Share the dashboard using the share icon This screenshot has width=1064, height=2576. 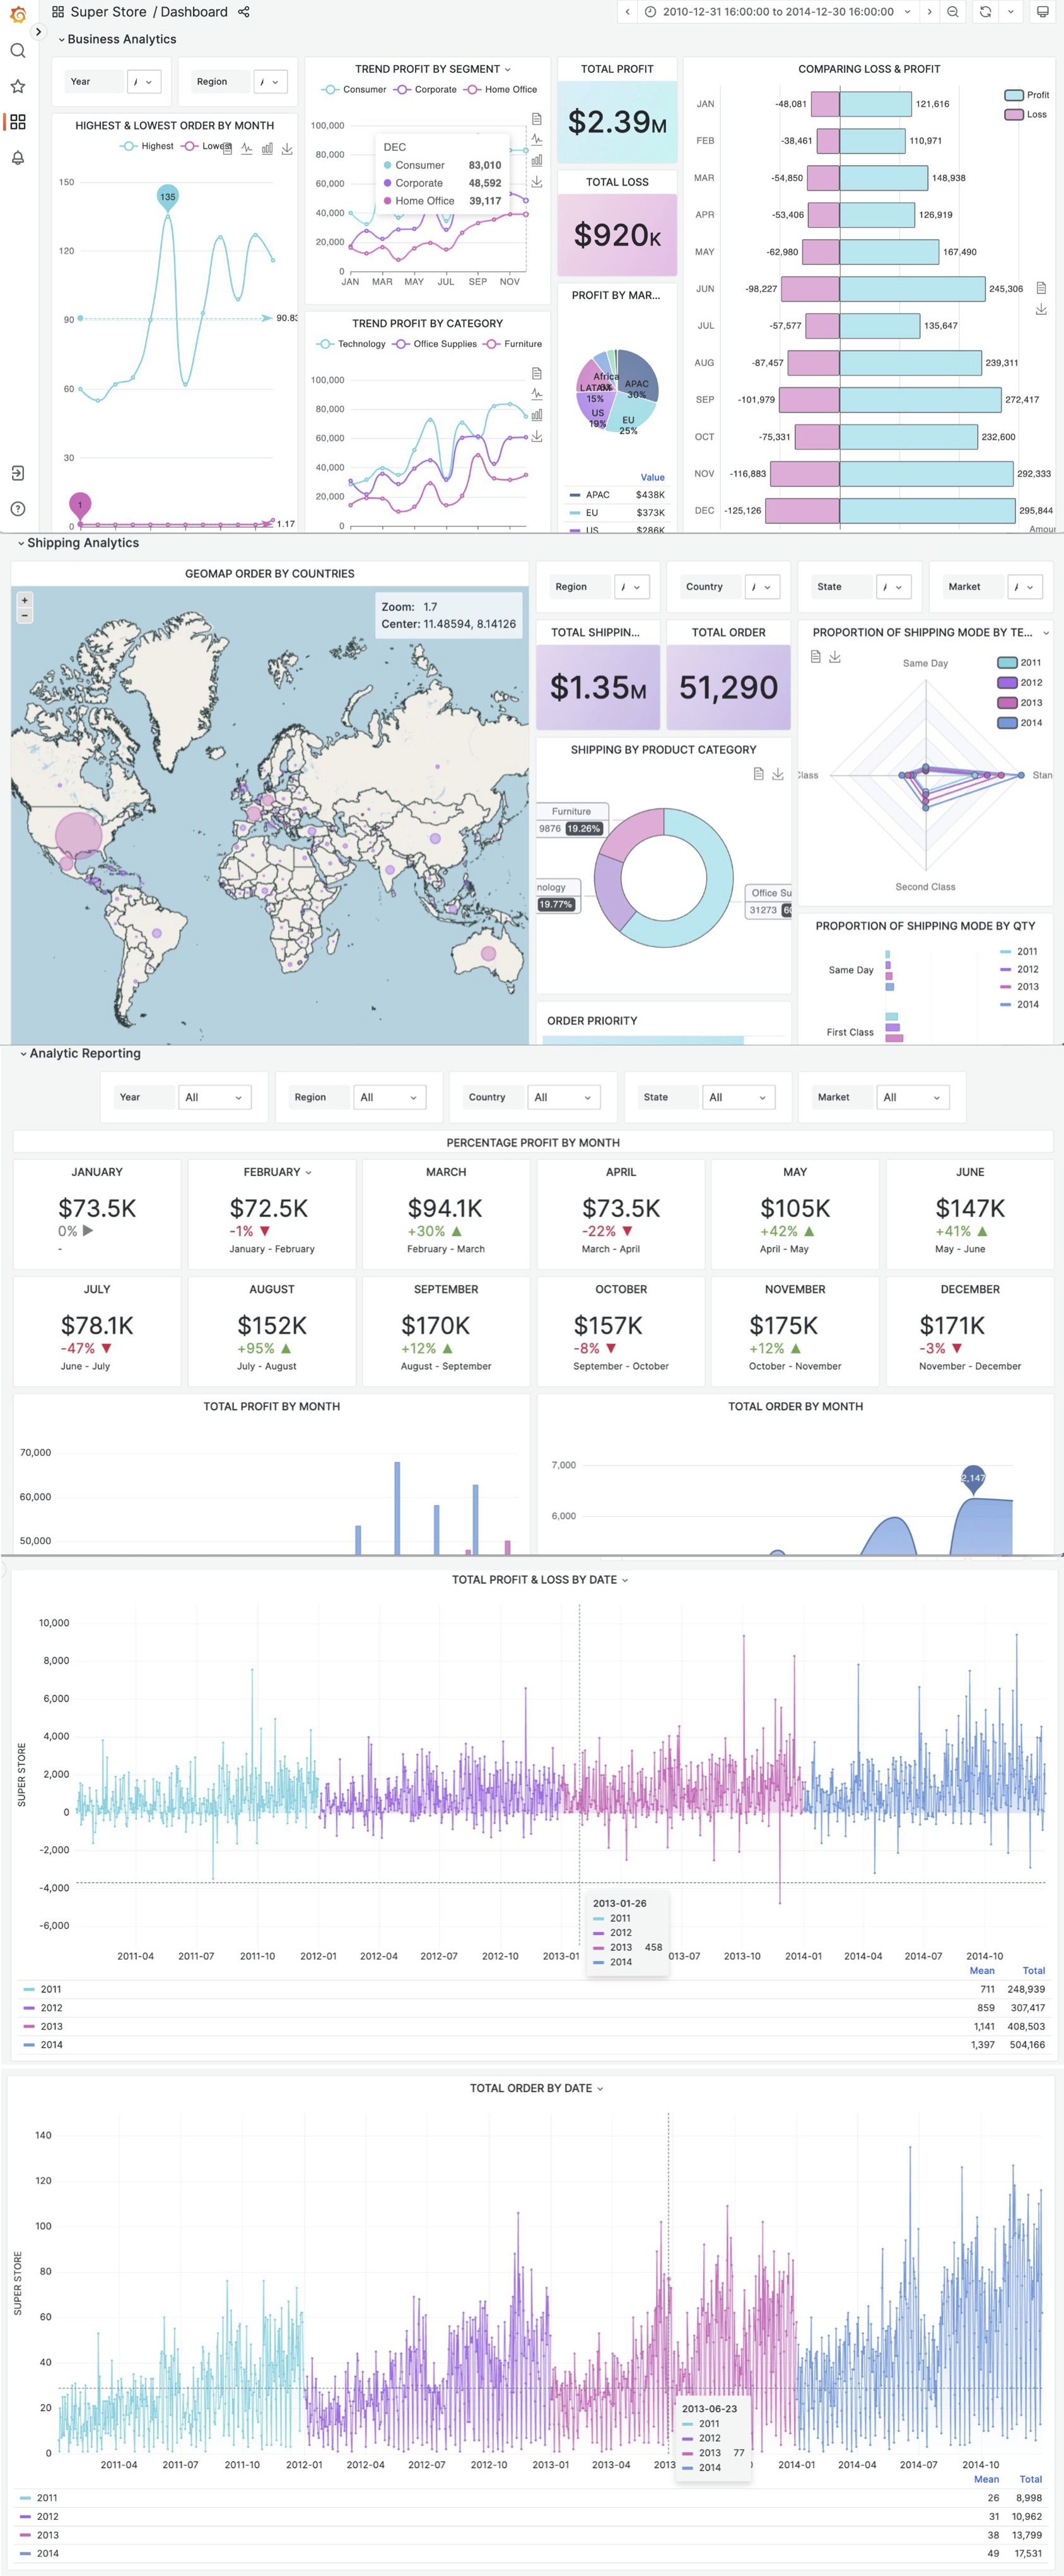[x=244, y=12]
